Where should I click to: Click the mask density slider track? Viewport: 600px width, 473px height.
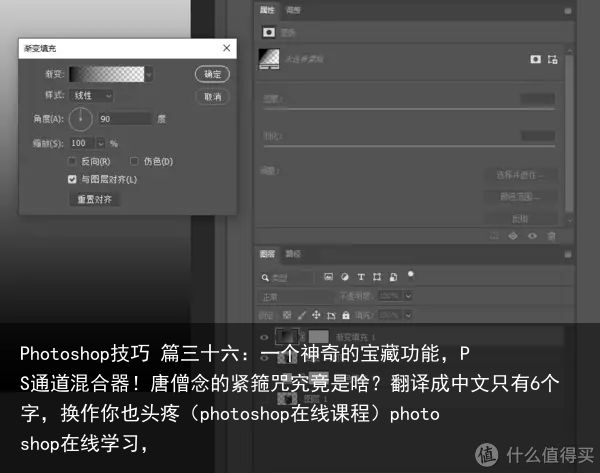tap(409, 109)
